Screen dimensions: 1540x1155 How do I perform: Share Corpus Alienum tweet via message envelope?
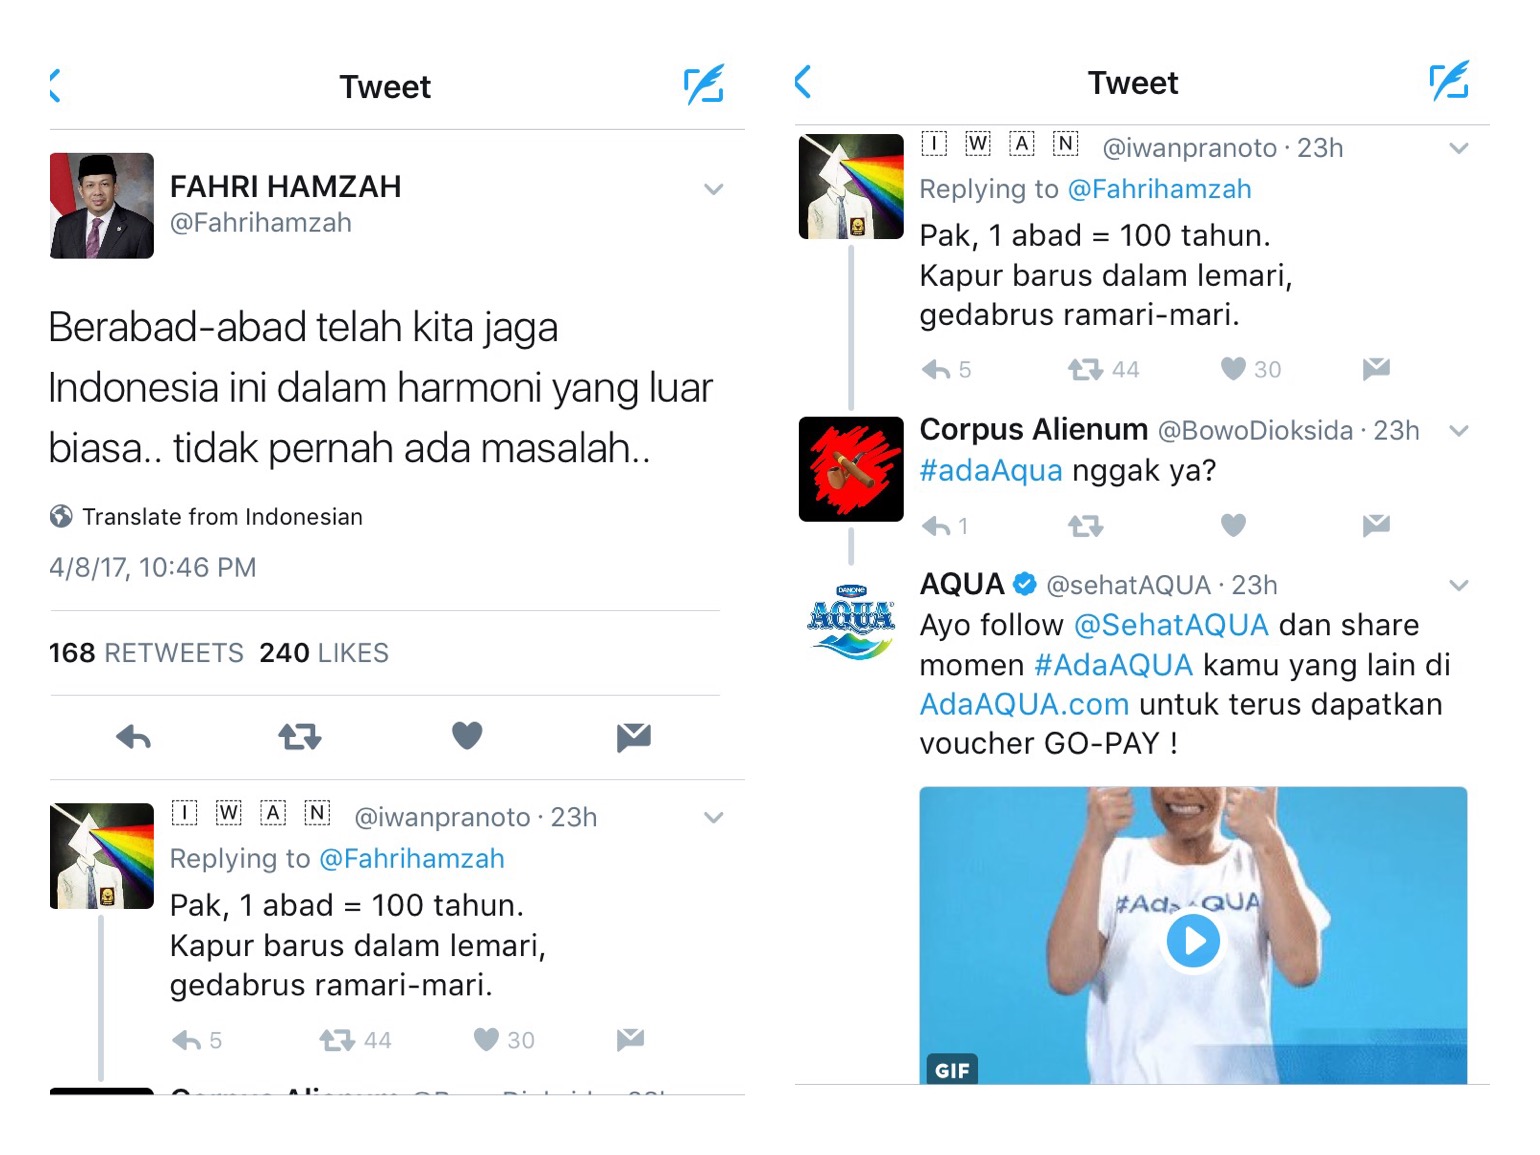click(x=1376, y=525)
